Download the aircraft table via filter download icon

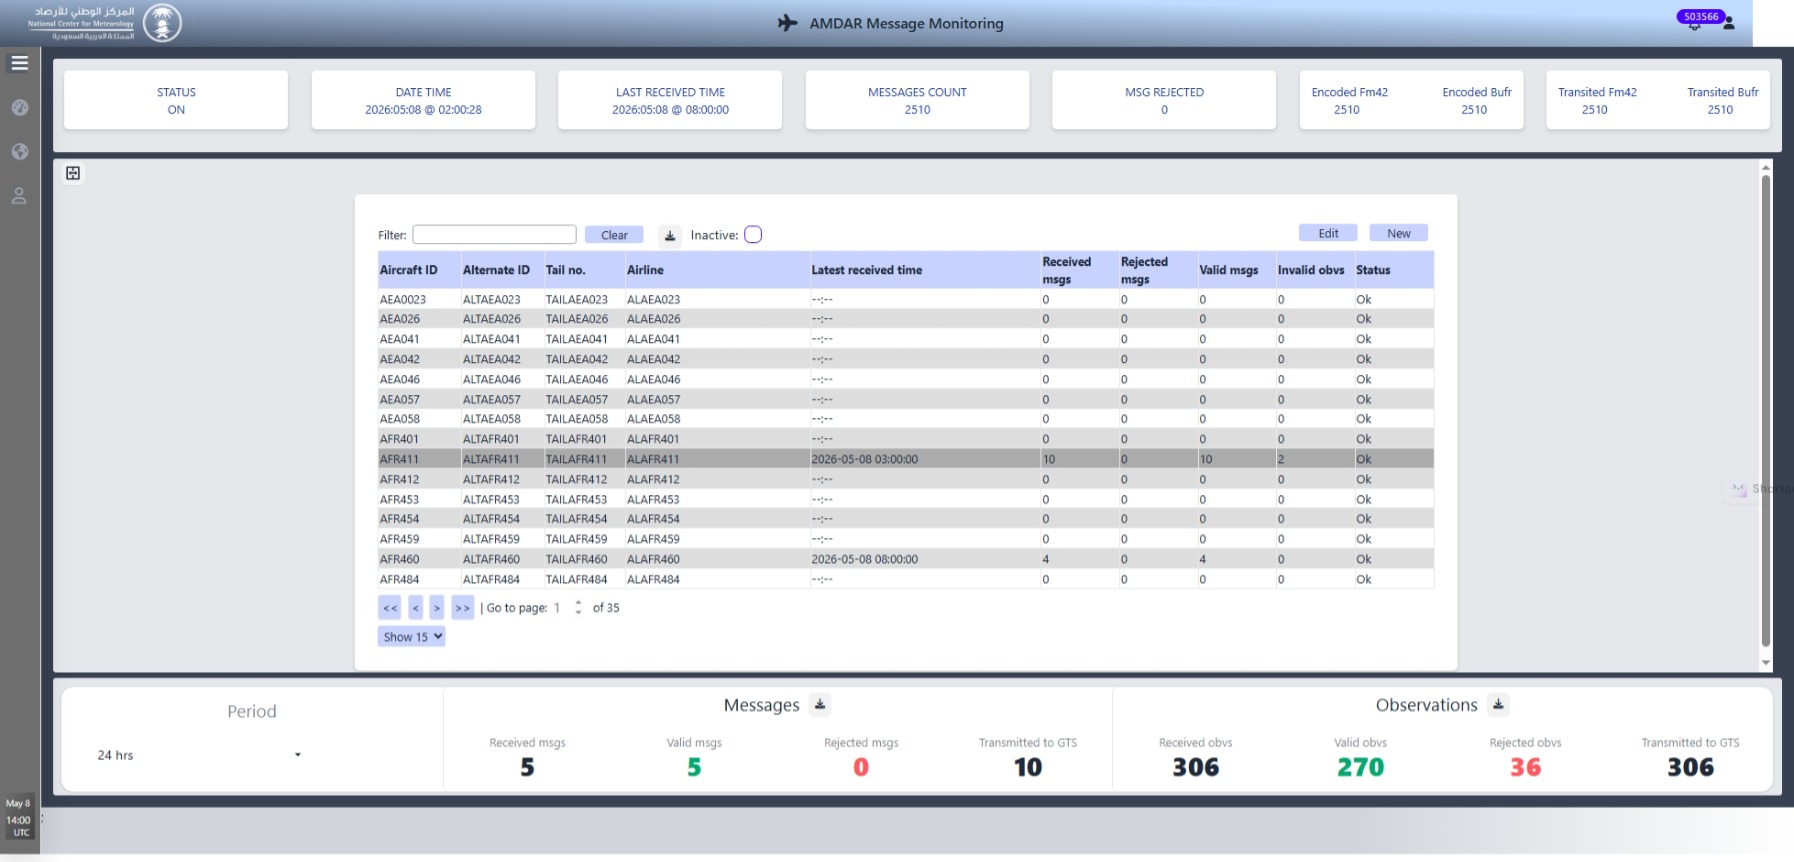(670, 235)
